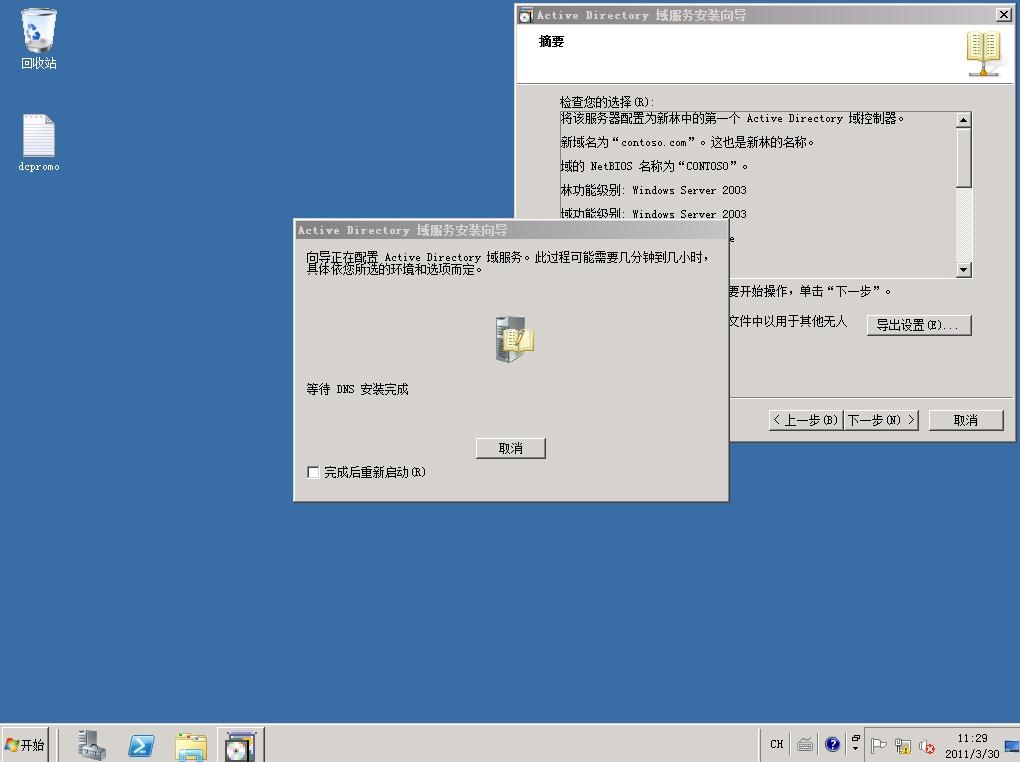Enable restart after completion checkbox
The width and height of the screenshot is (1020, 762).
(313, 472)
